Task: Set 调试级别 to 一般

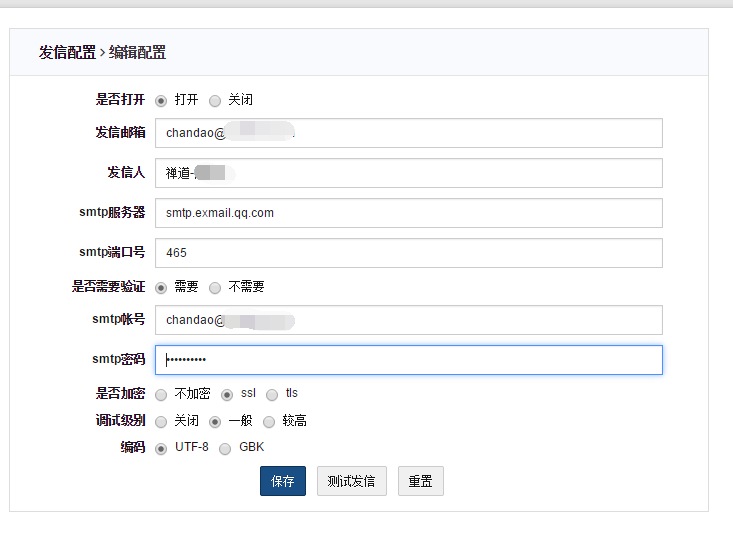Action: [215, 421]
